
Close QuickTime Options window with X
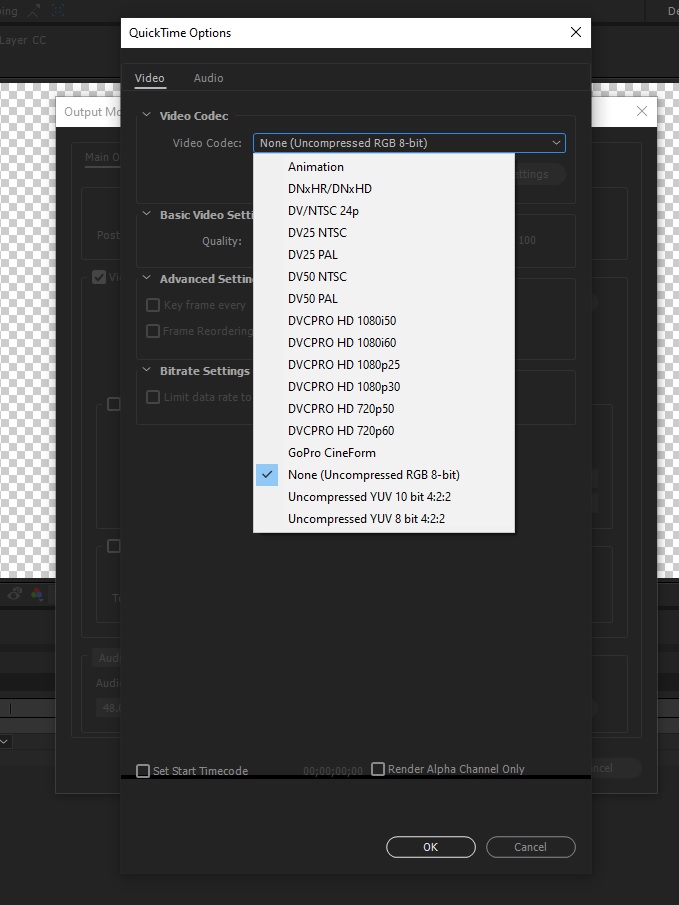576,32
